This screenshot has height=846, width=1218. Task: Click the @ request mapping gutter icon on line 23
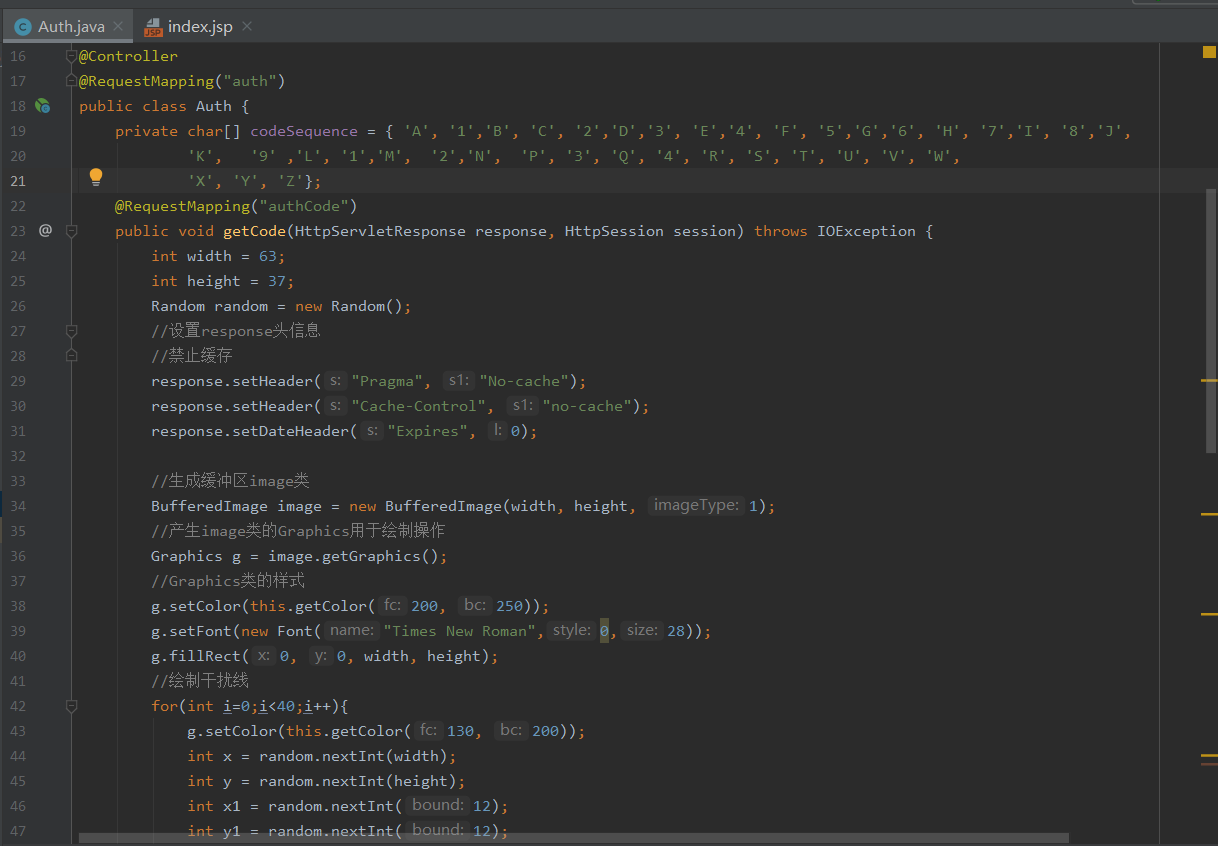point(45,231)
